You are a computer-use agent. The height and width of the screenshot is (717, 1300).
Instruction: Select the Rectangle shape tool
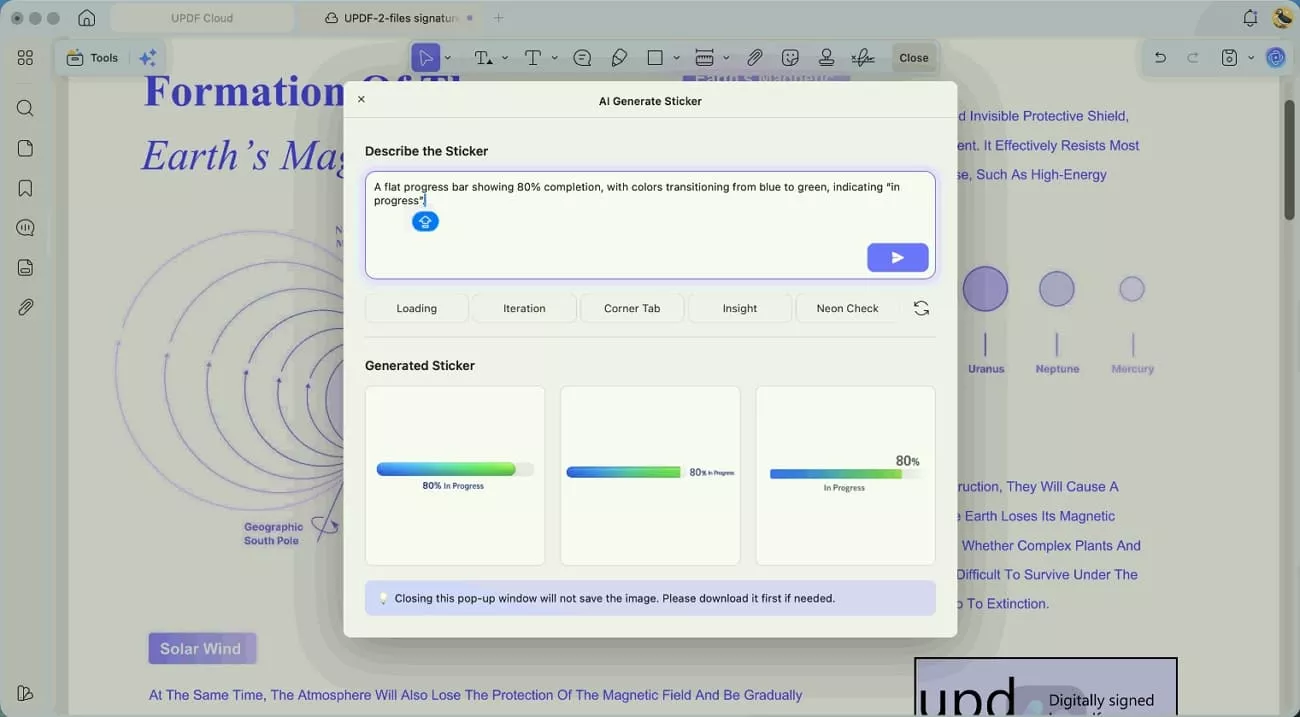tap(656, 57)
